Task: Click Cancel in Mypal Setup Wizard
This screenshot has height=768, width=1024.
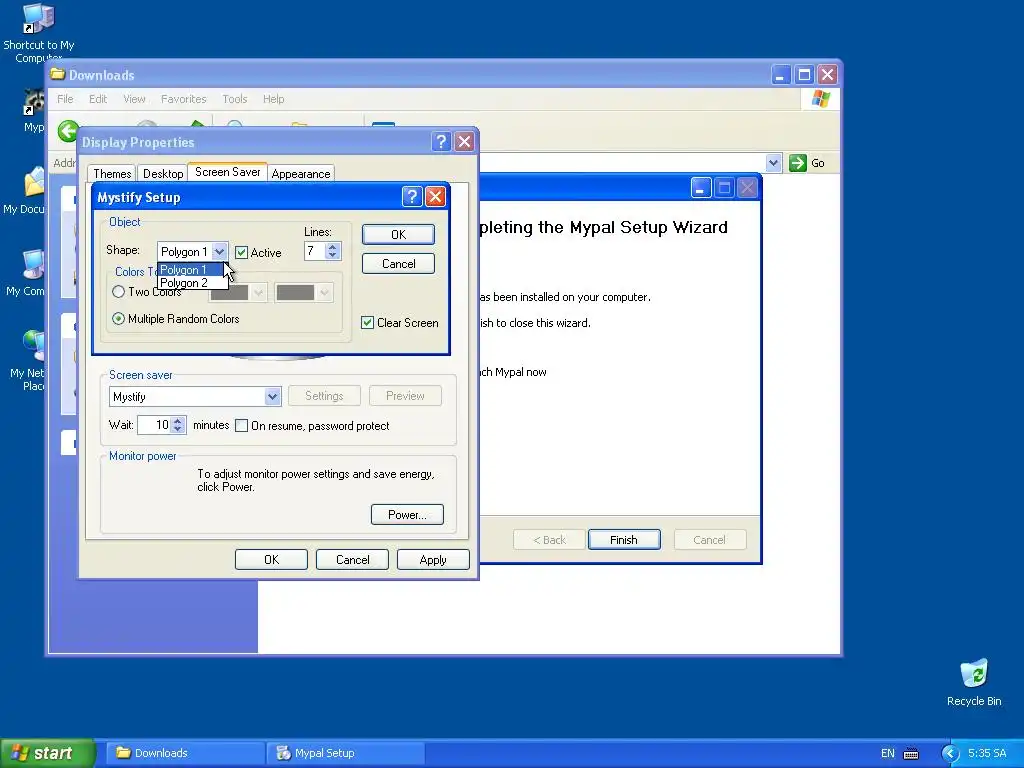Action: [x=709, y=539]
